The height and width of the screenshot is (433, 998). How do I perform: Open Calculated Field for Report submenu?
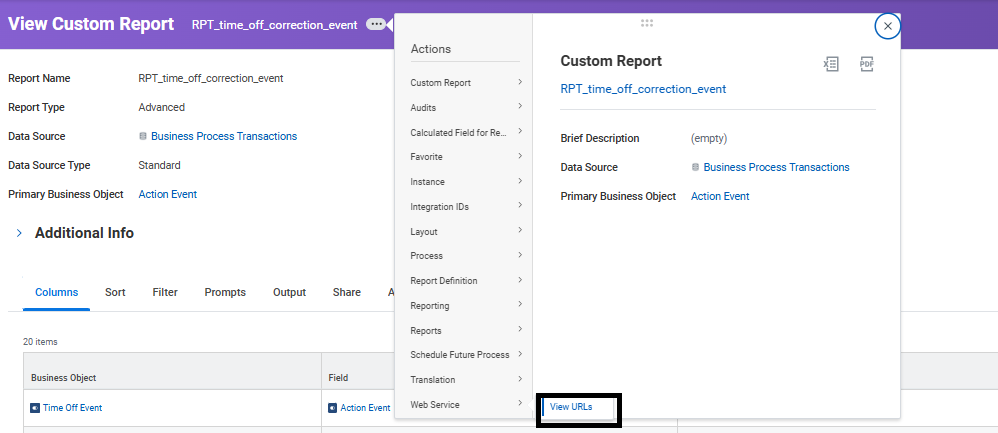[x=466, y=132]
